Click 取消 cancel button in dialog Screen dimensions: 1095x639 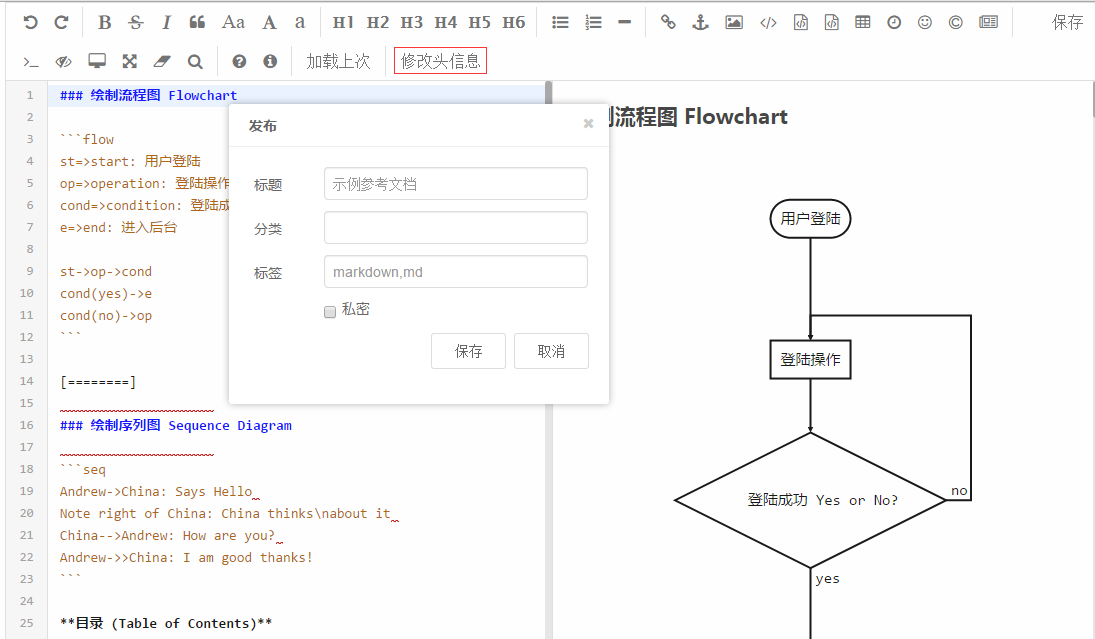tap(551, 351)
